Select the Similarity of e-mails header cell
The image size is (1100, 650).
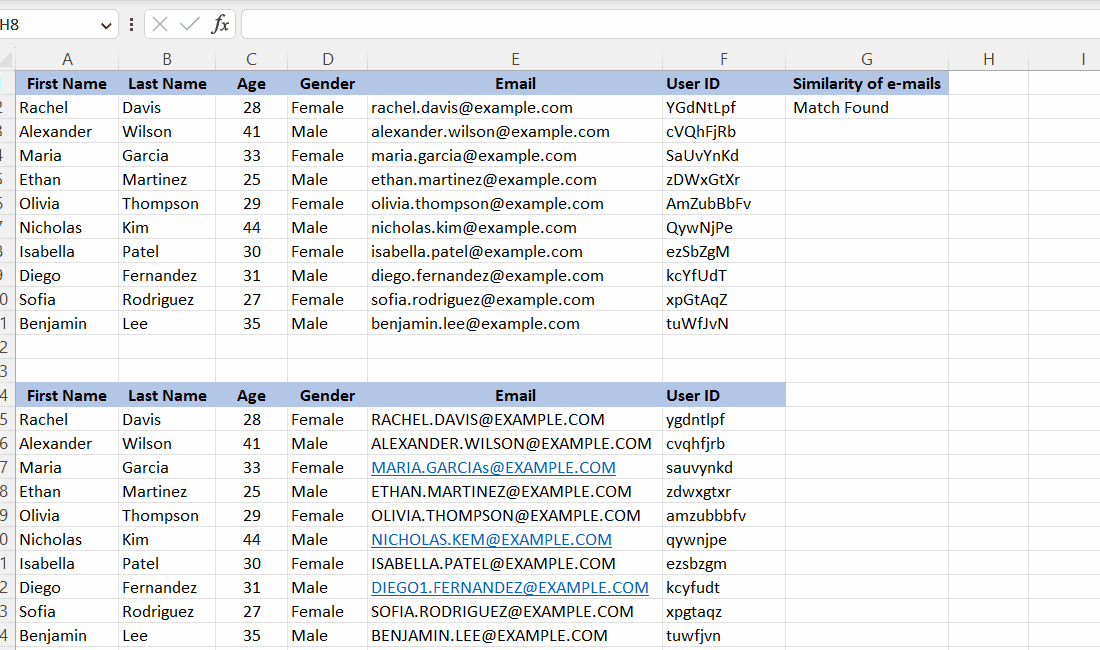pos(866,83)
